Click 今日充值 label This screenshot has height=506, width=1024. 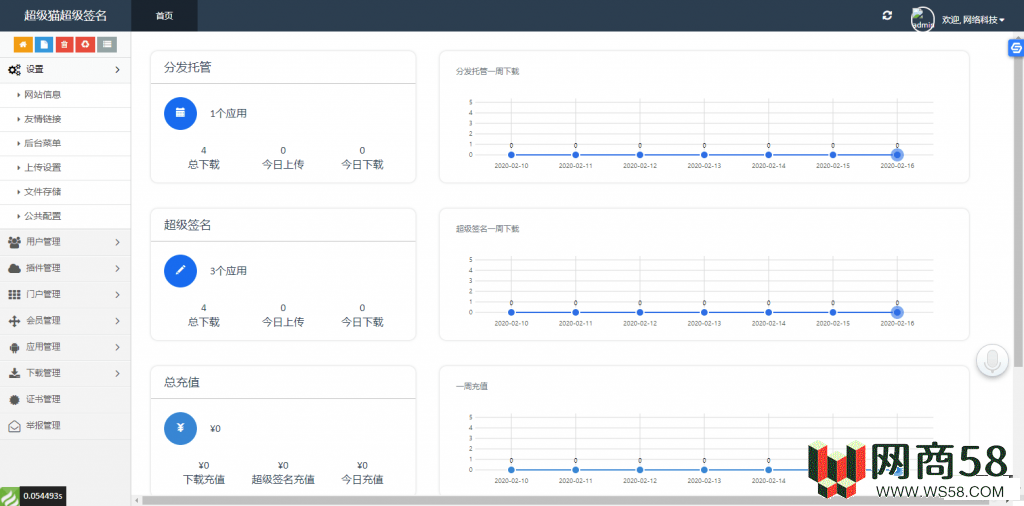click(362, 480)
